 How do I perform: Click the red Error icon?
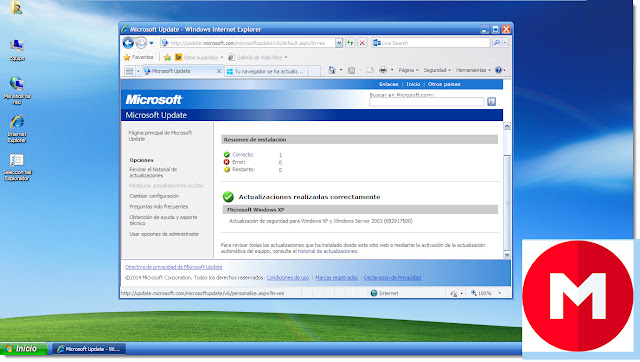click(x=227, y=162)
